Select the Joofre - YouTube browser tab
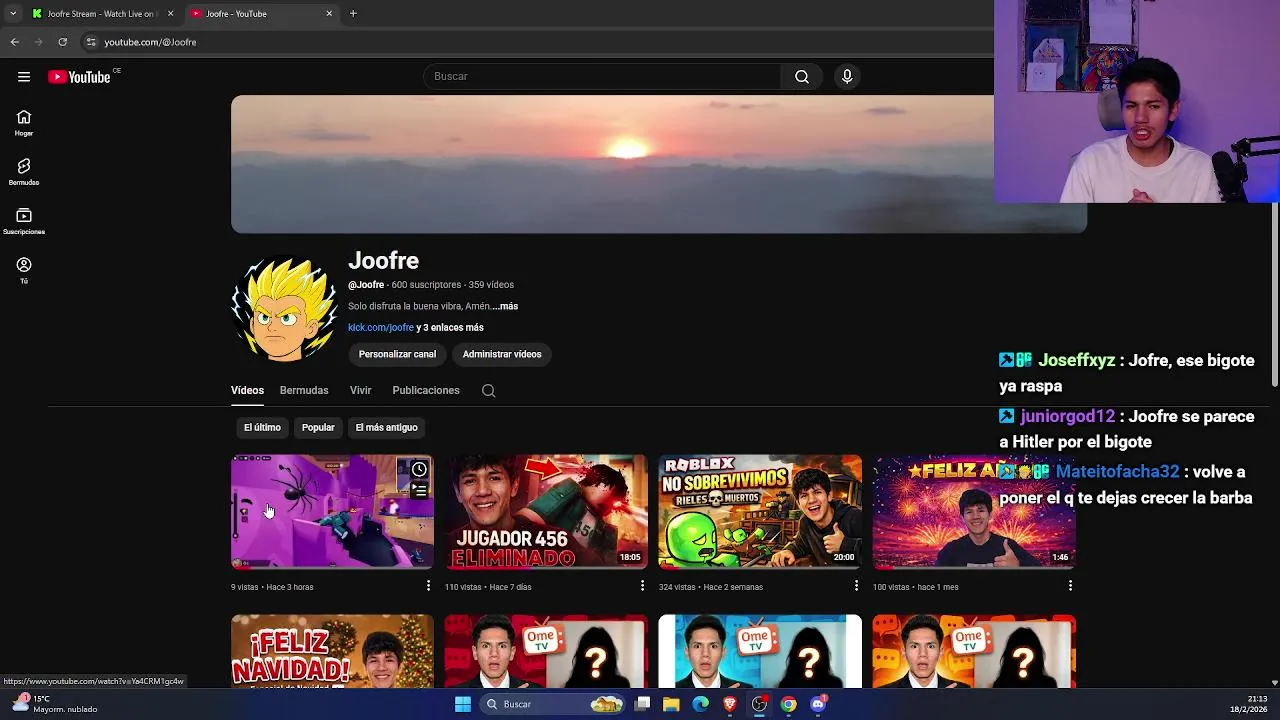The height and width of the screenshot is (720, 1280). point(262,14)
